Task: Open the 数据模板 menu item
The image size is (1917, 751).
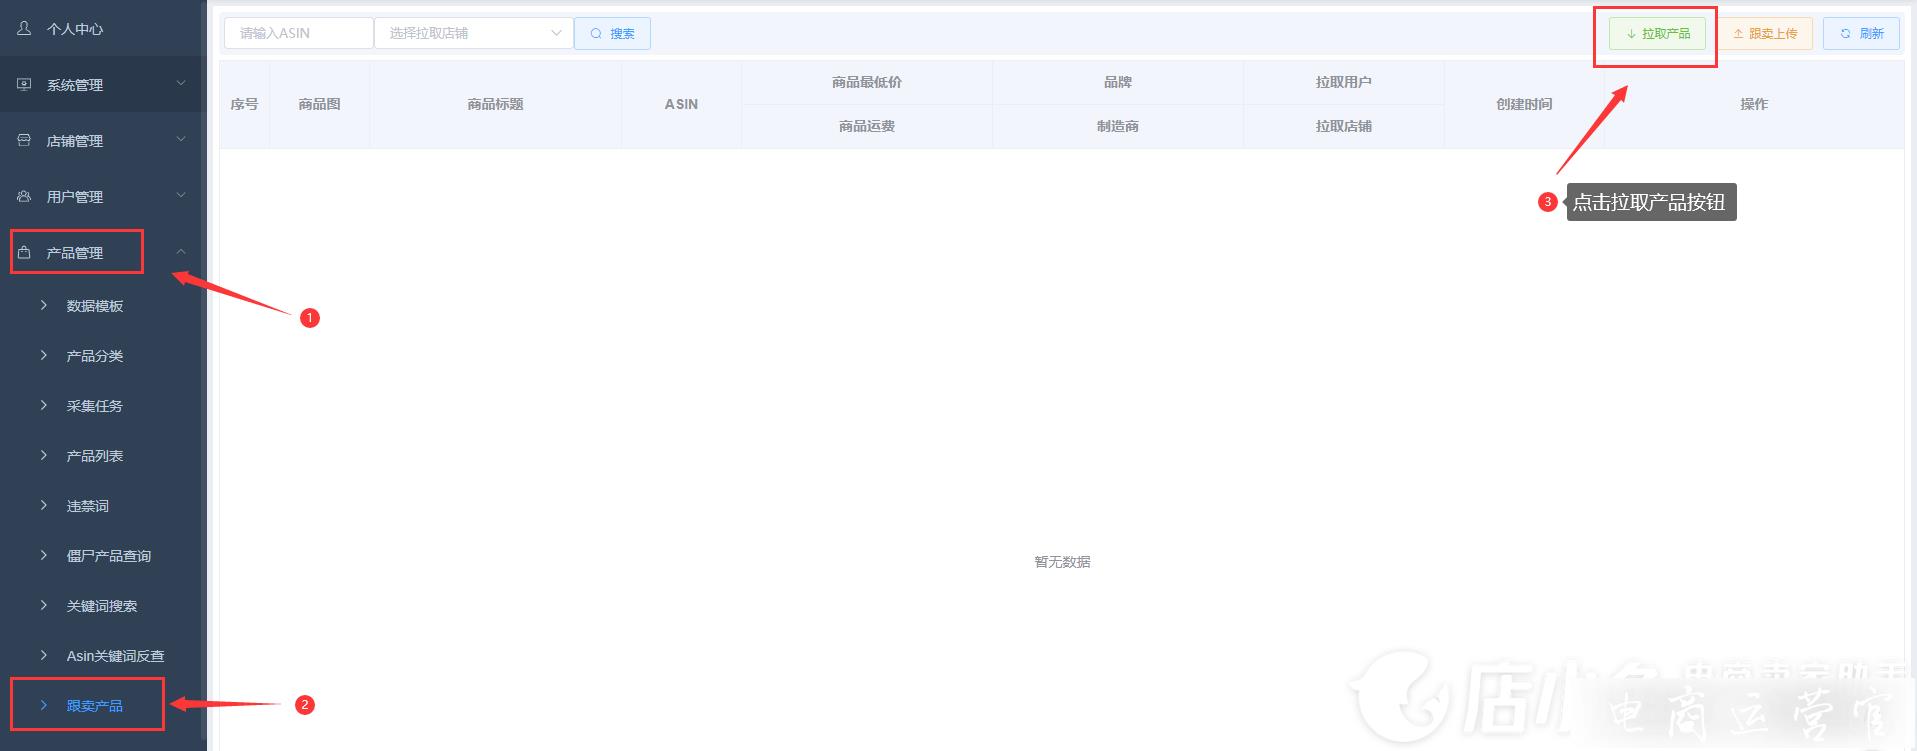Action: coord(95,306)
